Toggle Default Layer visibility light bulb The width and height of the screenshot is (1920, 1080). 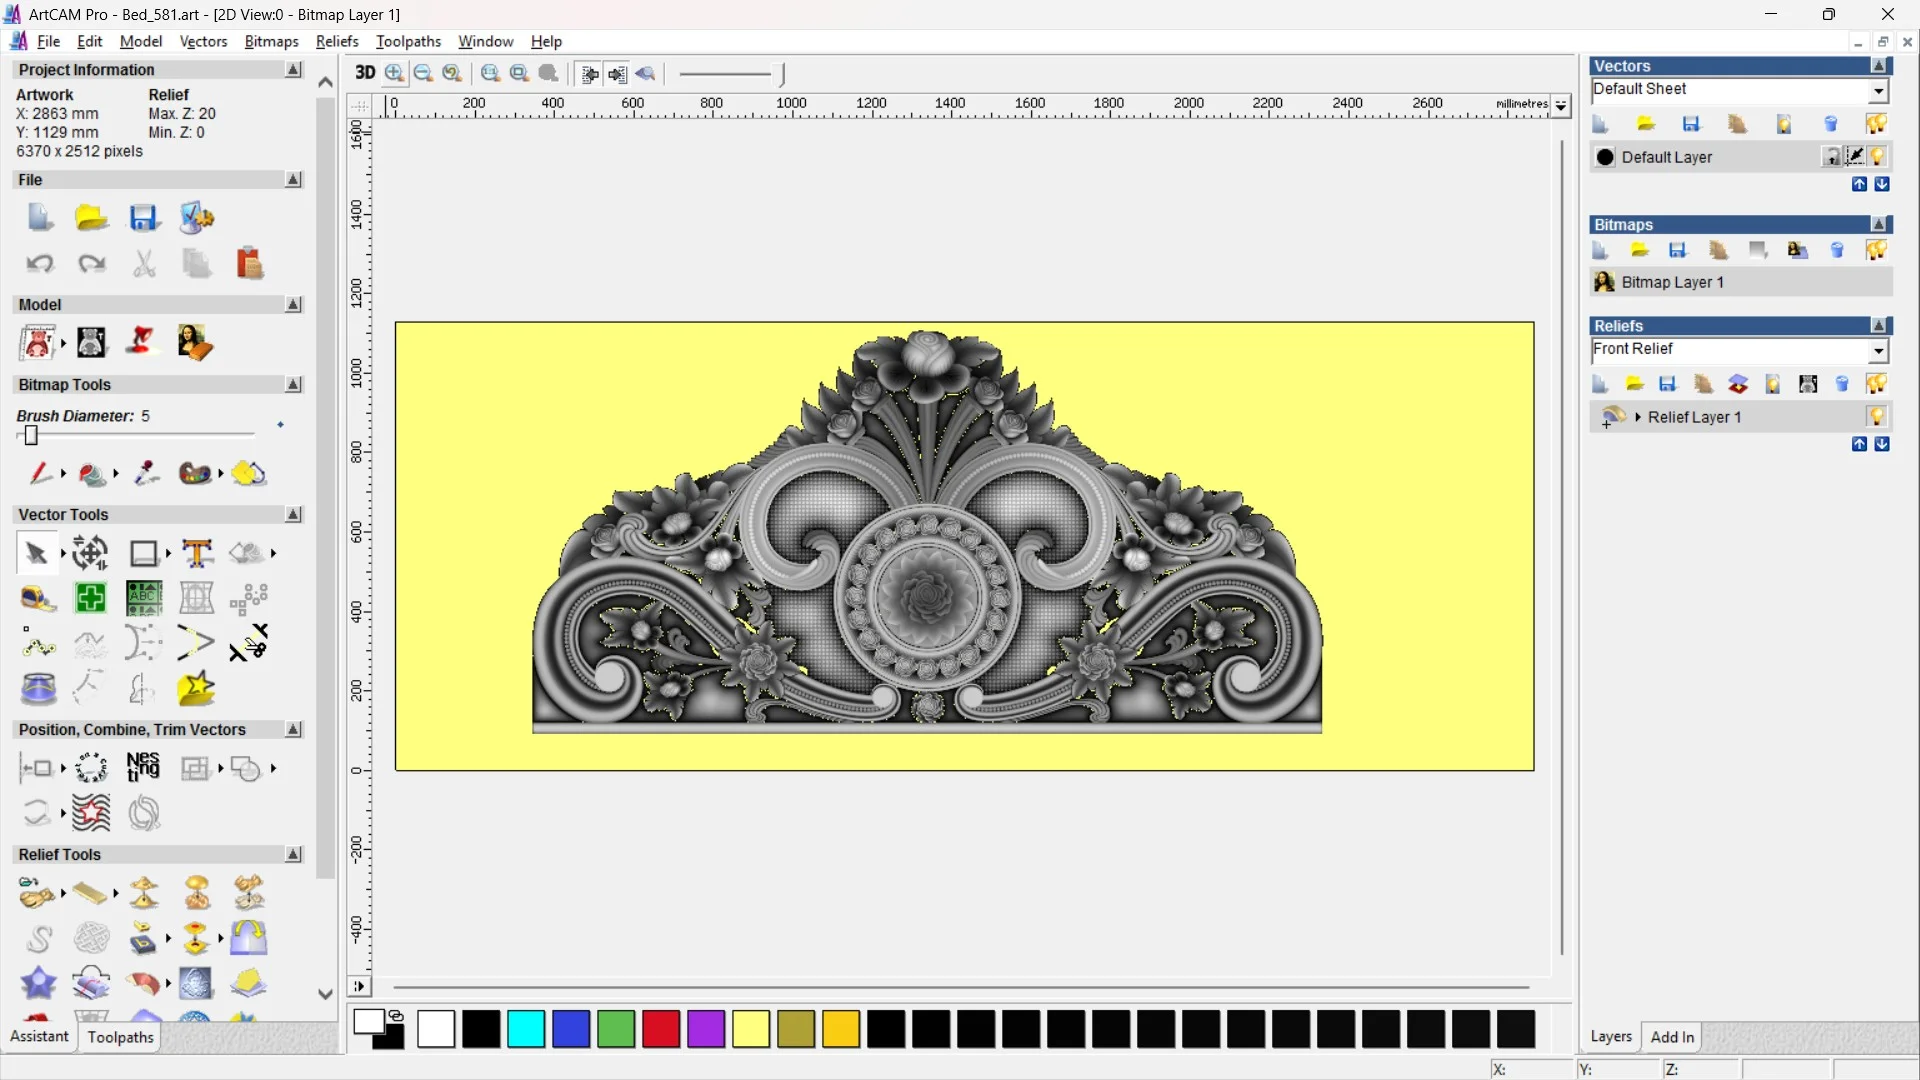click(x=1877, y=157)
